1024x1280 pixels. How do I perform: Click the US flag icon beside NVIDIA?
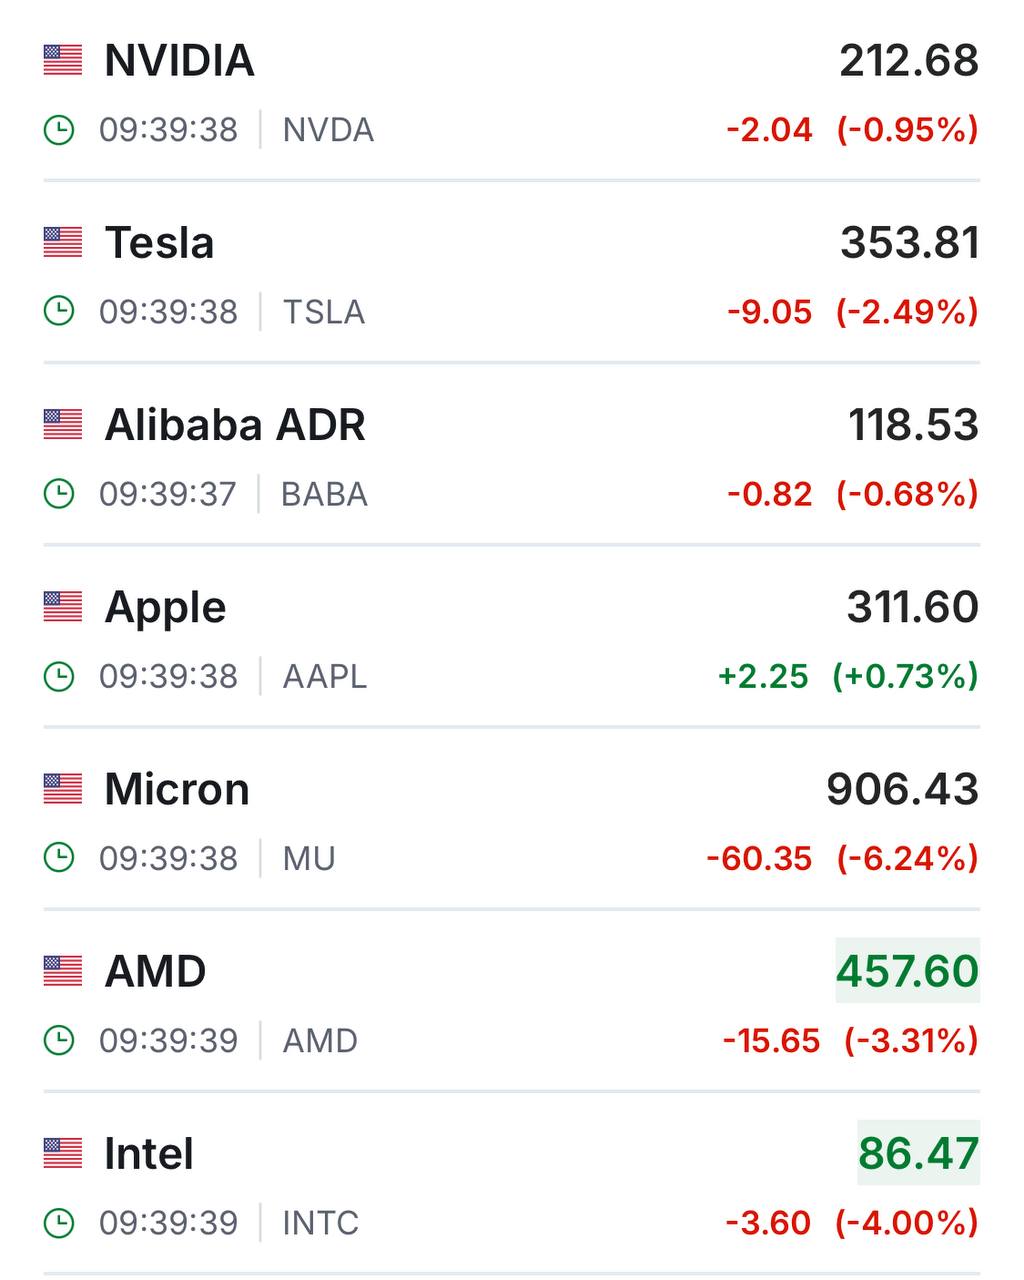[62, 61]
